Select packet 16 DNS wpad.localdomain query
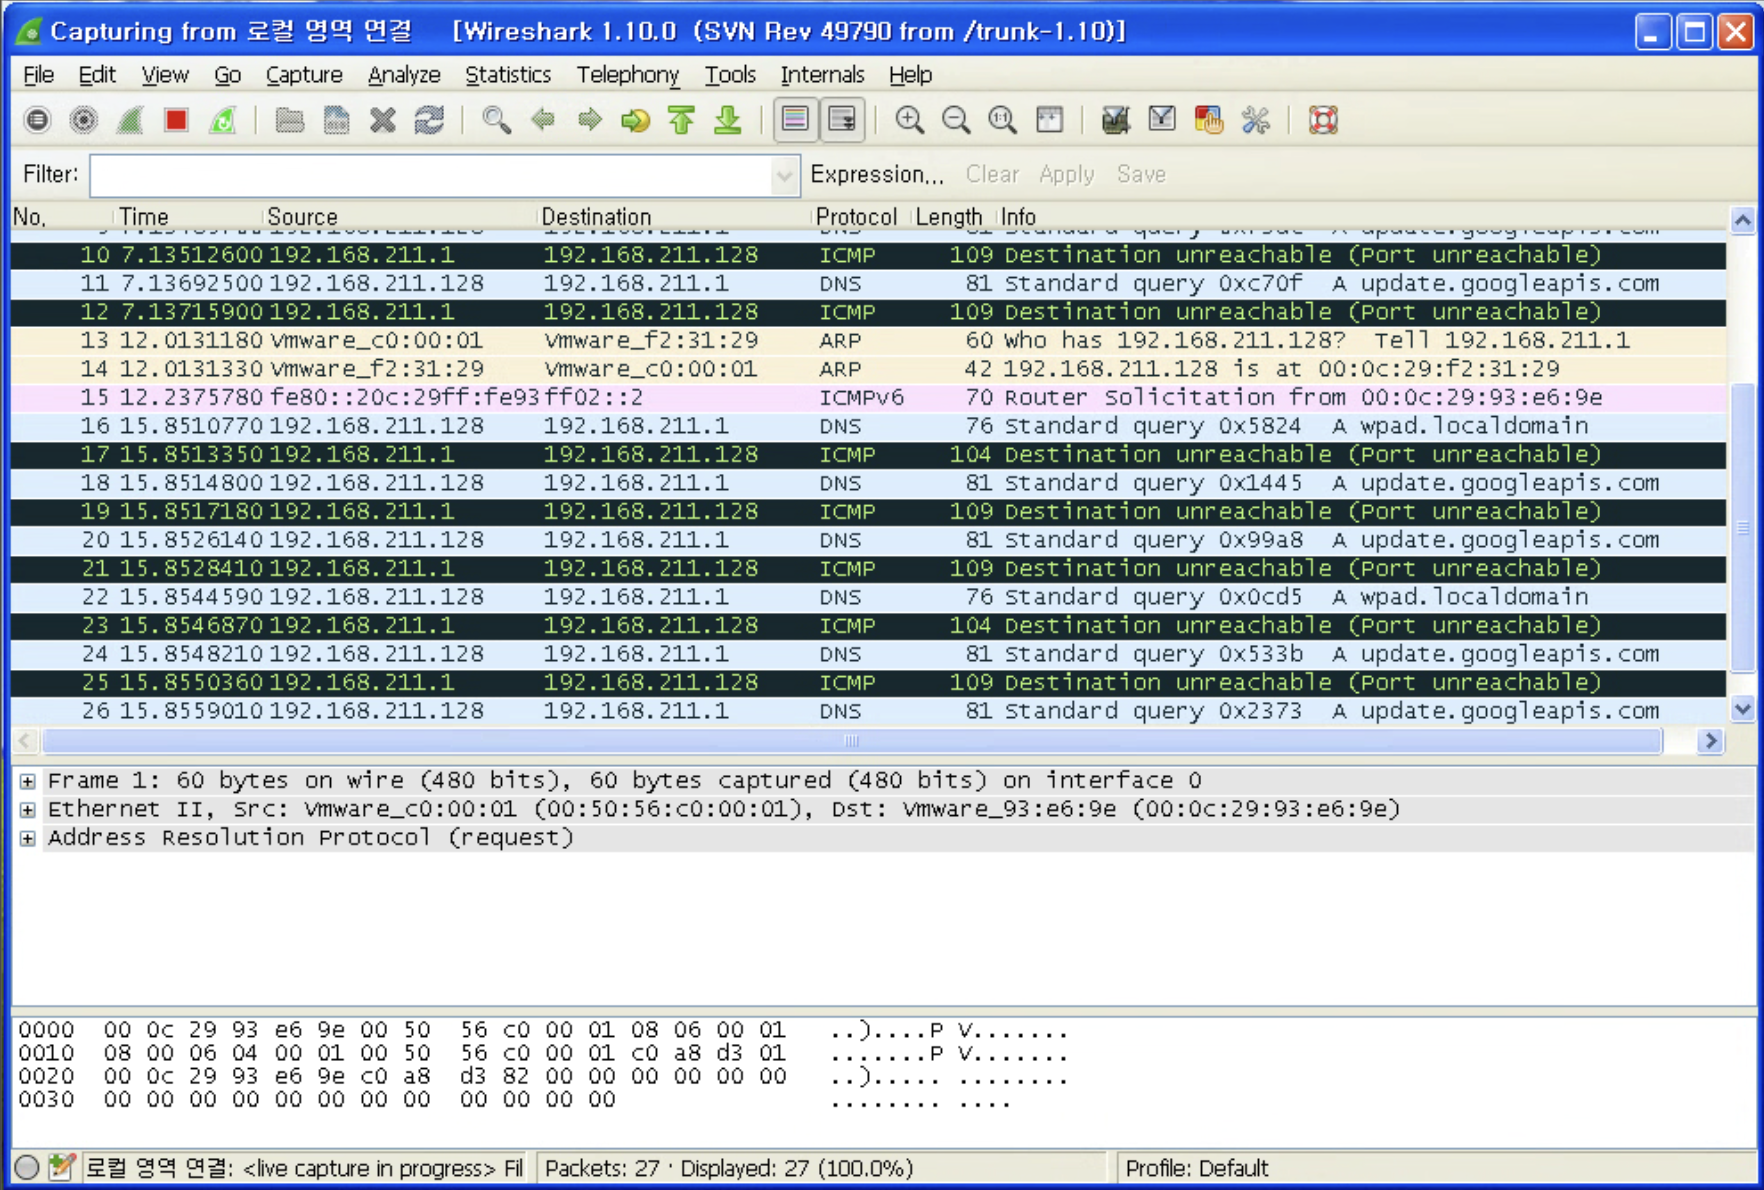Screen dimensions: 1764x1190 pyautogui.click(x=868, y=426)
